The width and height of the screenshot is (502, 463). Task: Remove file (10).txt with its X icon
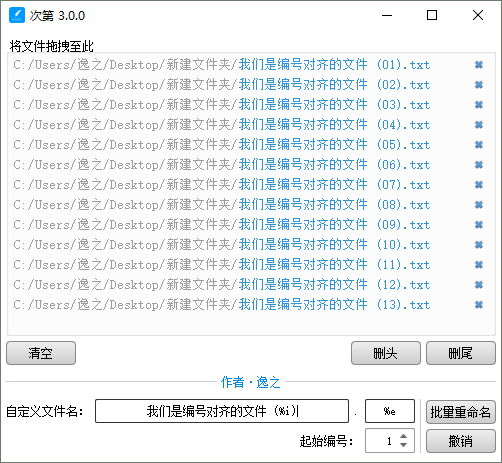click(479, 245)
